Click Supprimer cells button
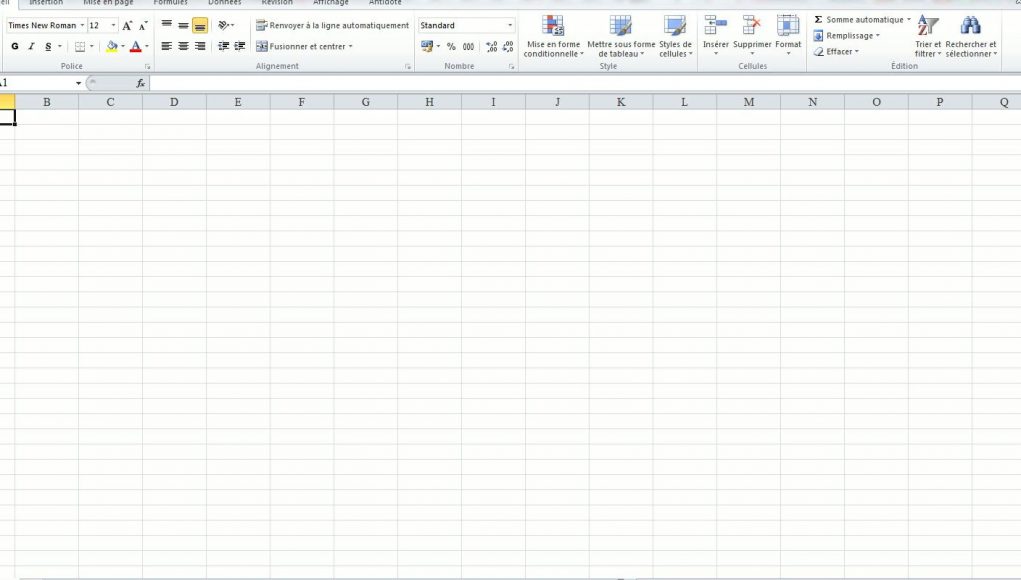This screenshot has width=1021, height=580. click(x=752, y=35)
